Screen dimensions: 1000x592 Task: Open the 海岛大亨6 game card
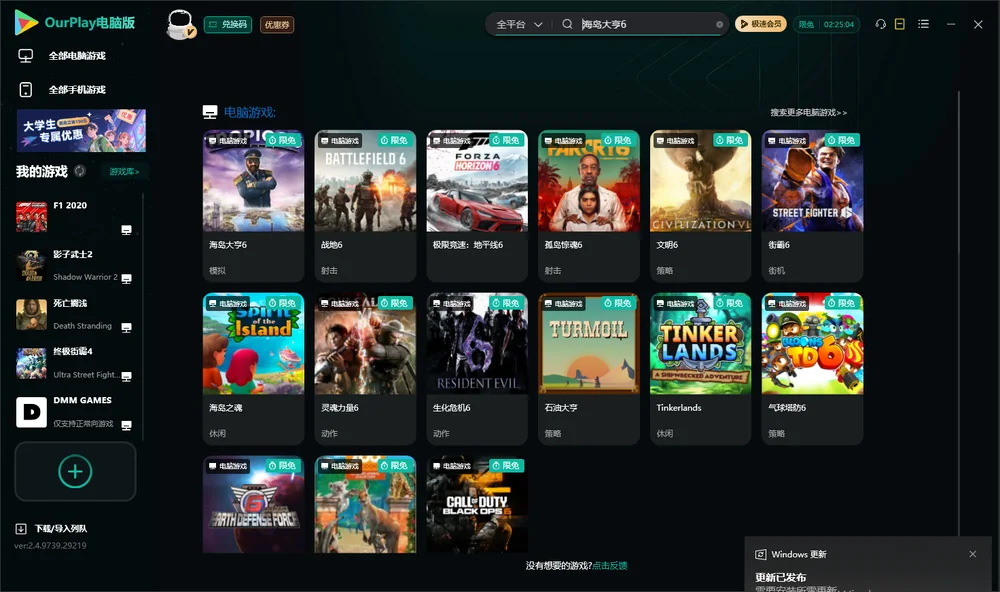coord(253,205)
